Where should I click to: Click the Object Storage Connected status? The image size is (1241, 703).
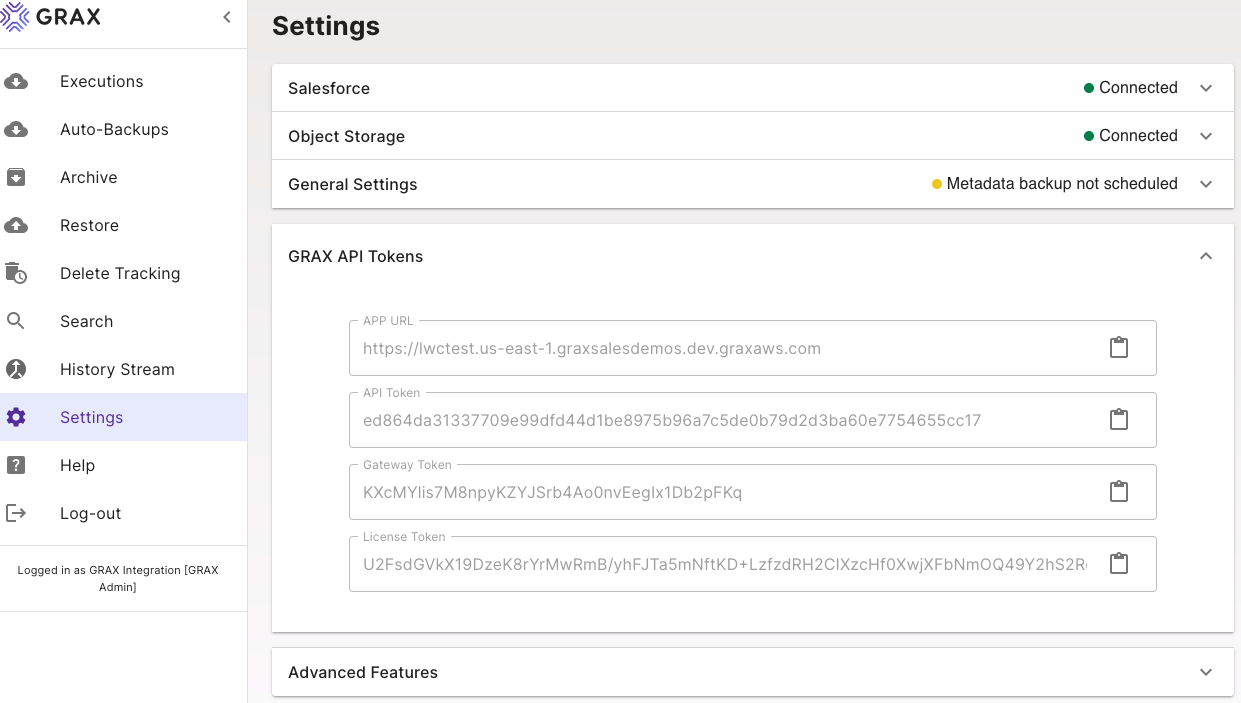(x=1131, y=135)
